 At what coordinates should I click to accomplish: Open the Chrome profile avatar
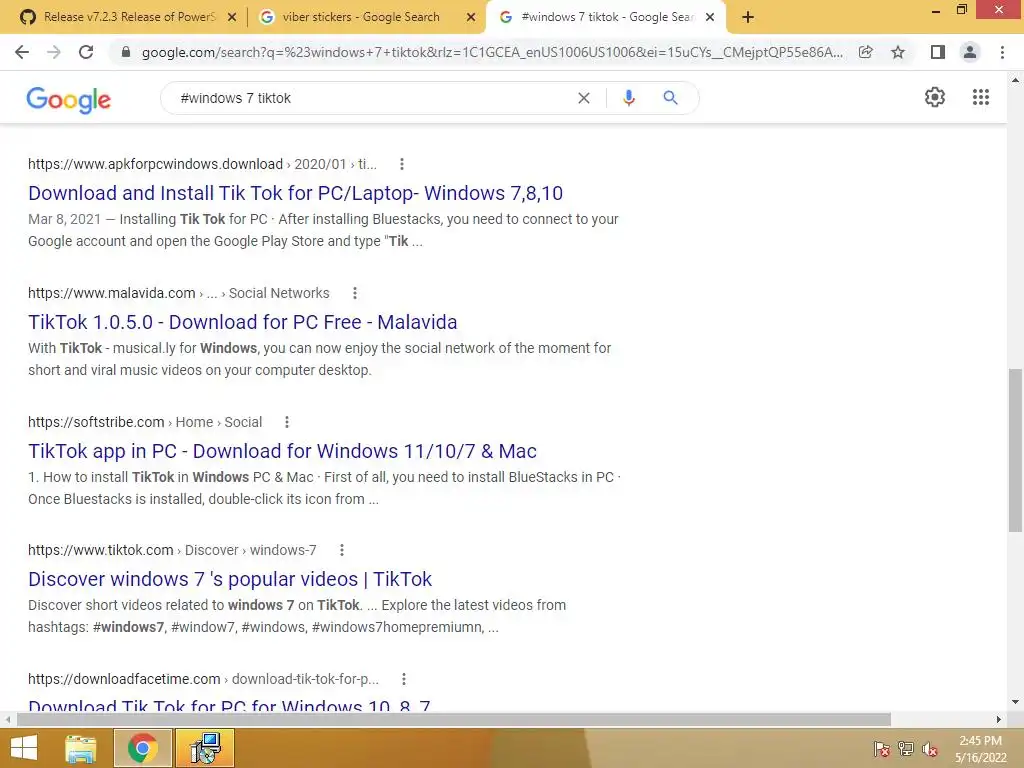click(970, 52)
